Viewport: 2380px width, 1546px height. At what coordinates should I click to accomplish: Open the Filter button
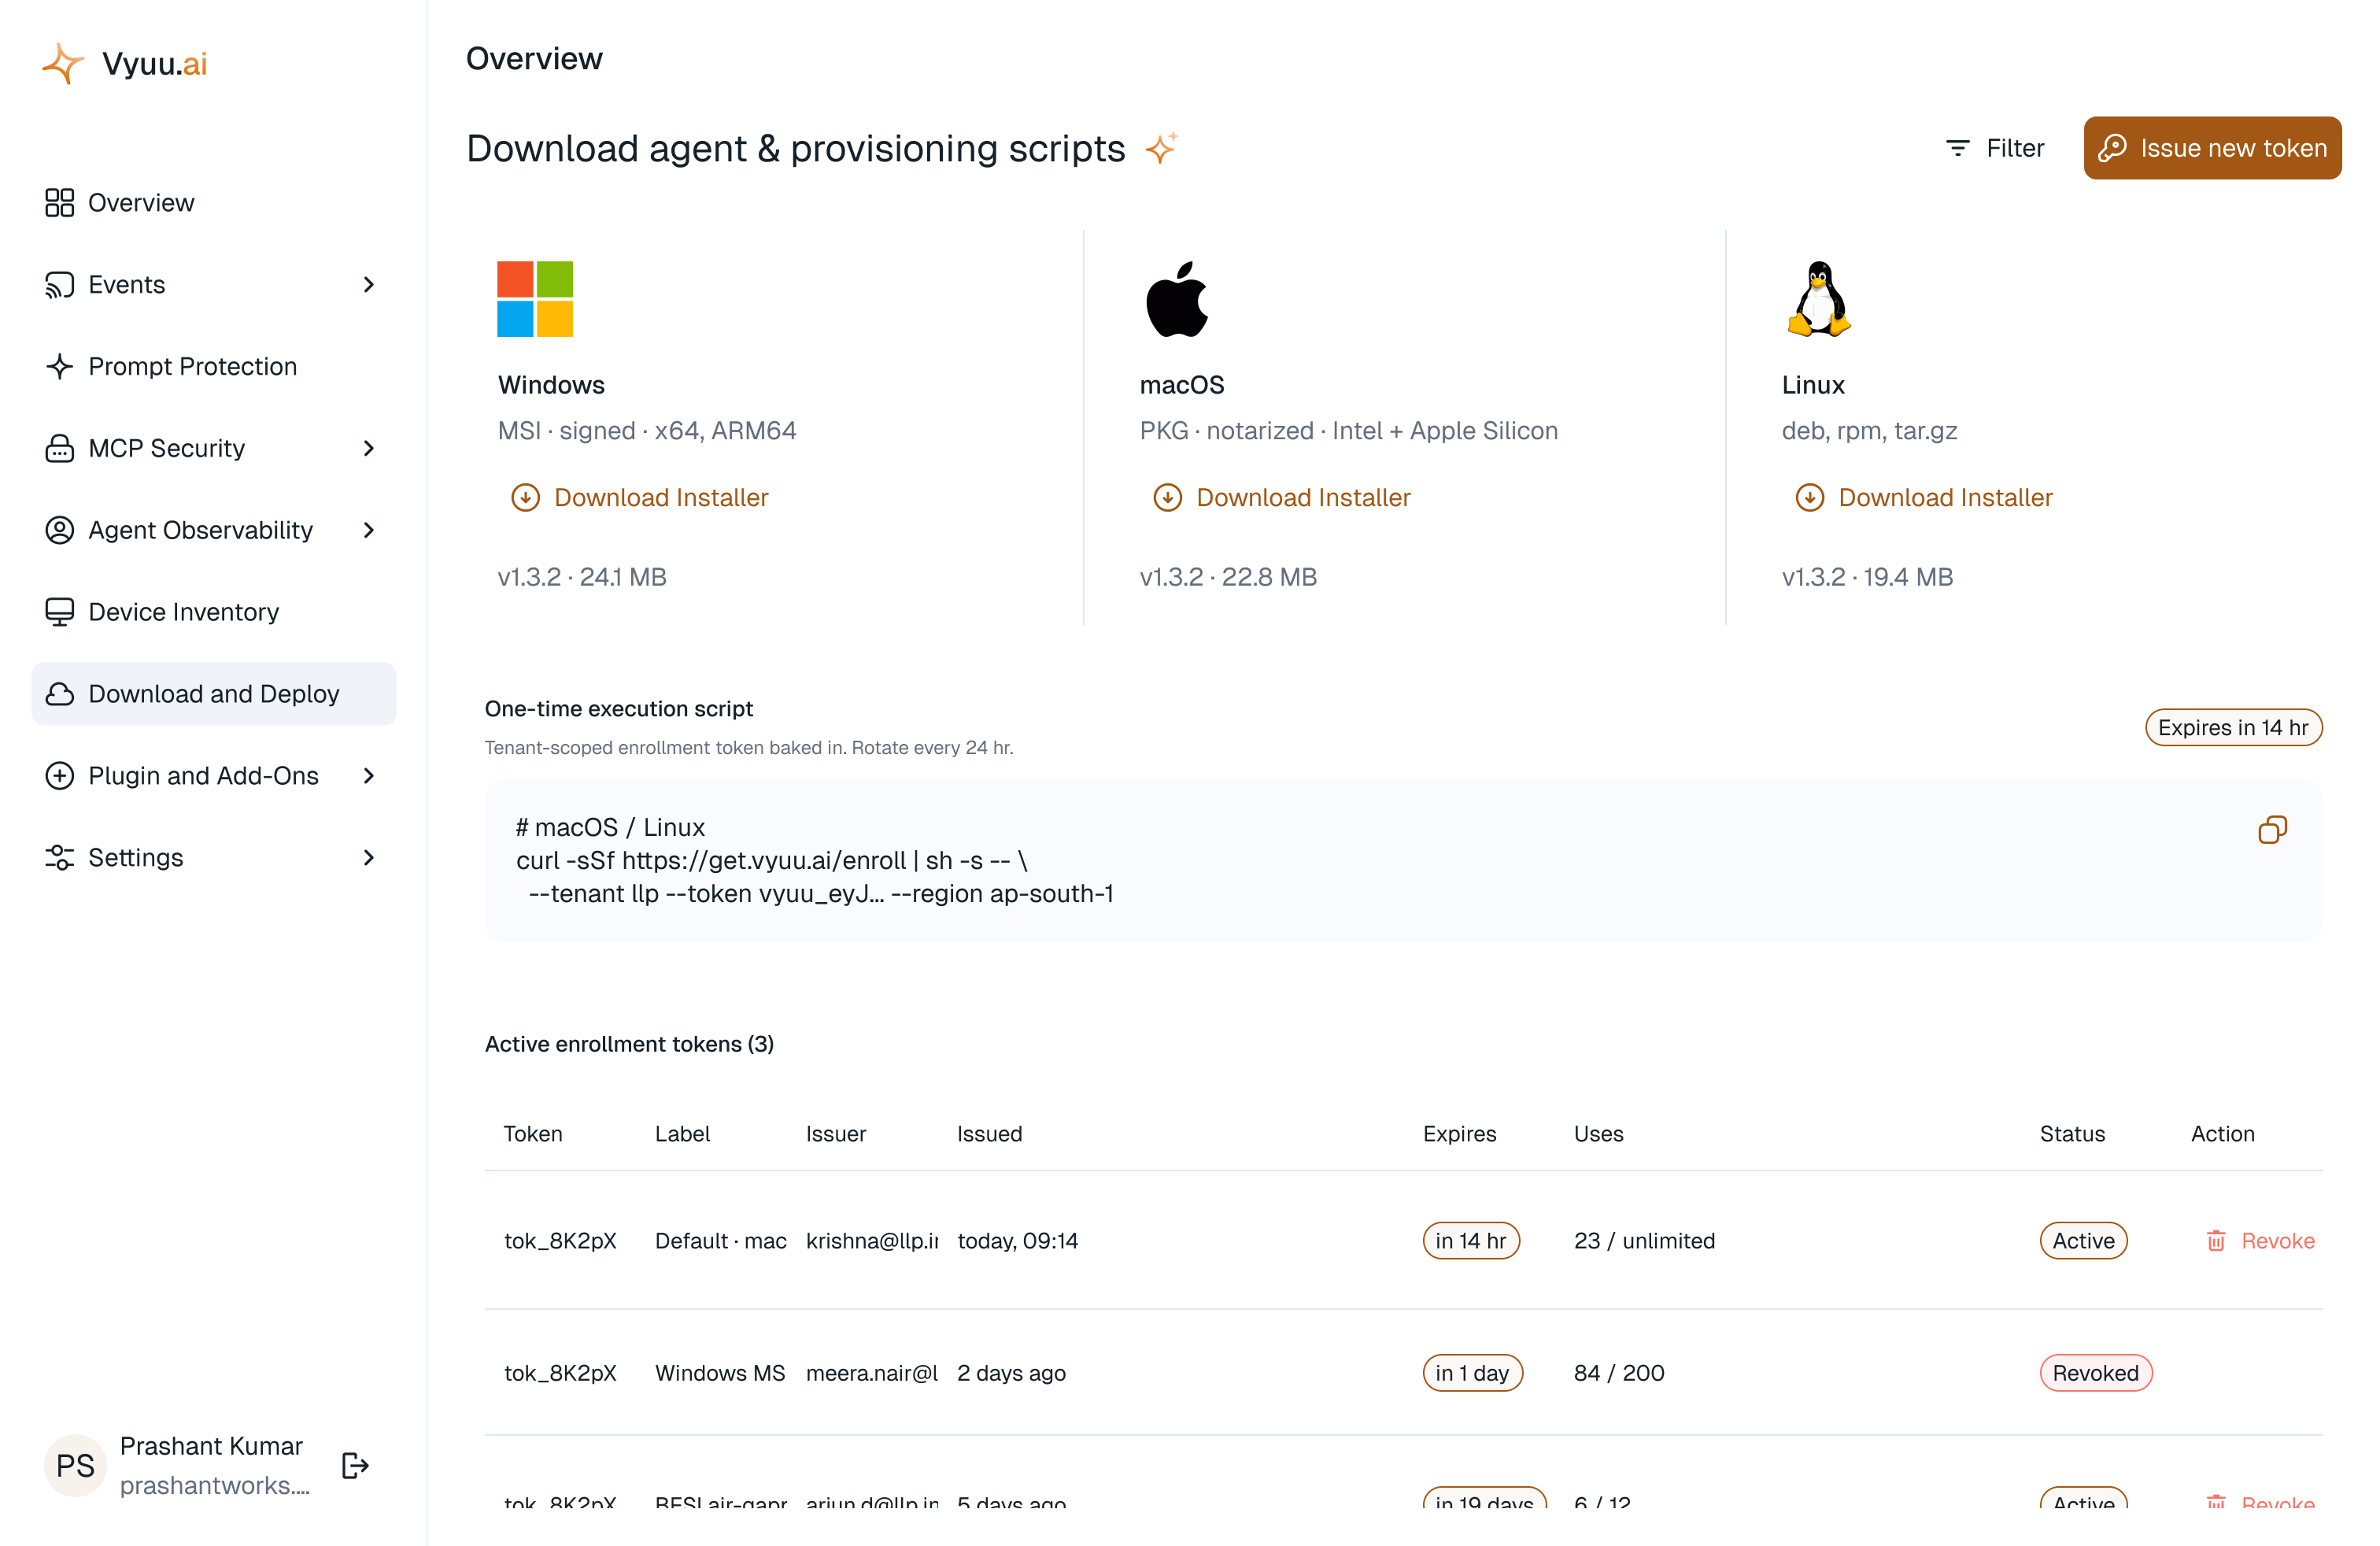(x=1995, y=148)
